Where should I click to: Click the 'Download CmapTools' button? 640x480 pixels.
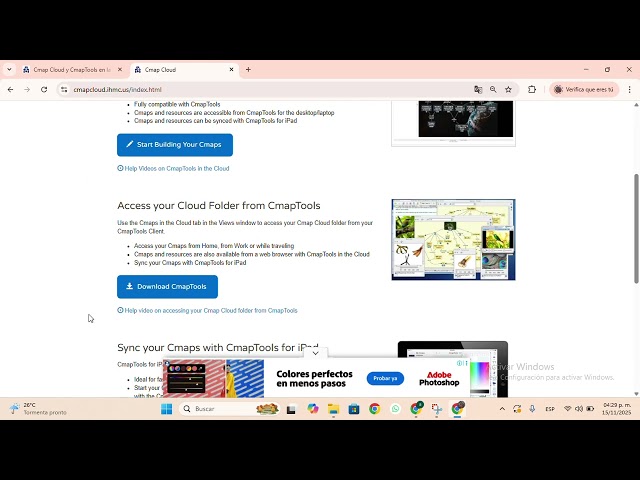point(167,287)
